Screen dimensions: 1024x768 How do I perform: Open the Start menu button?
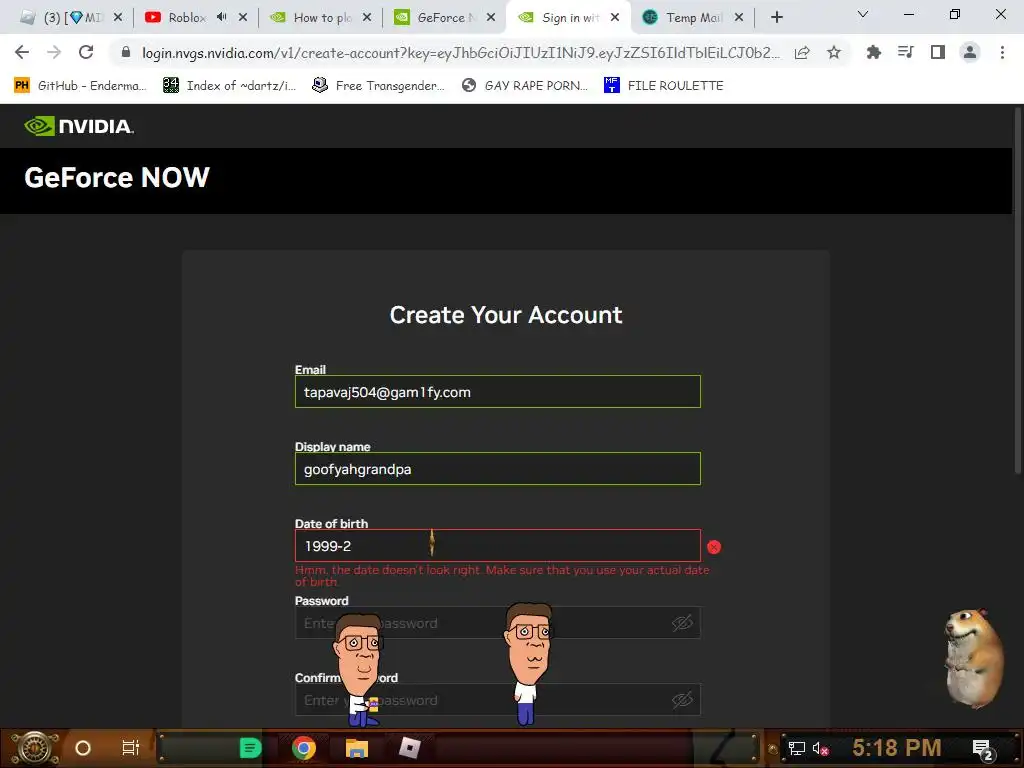pyautogui.click(x=35, y=748)
